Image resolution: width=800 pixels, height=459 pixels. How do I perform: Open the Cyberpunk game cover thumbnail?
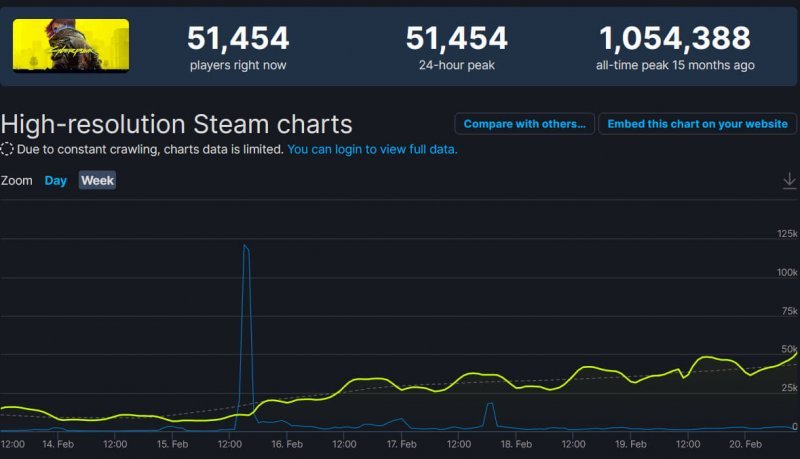(71, 45)
